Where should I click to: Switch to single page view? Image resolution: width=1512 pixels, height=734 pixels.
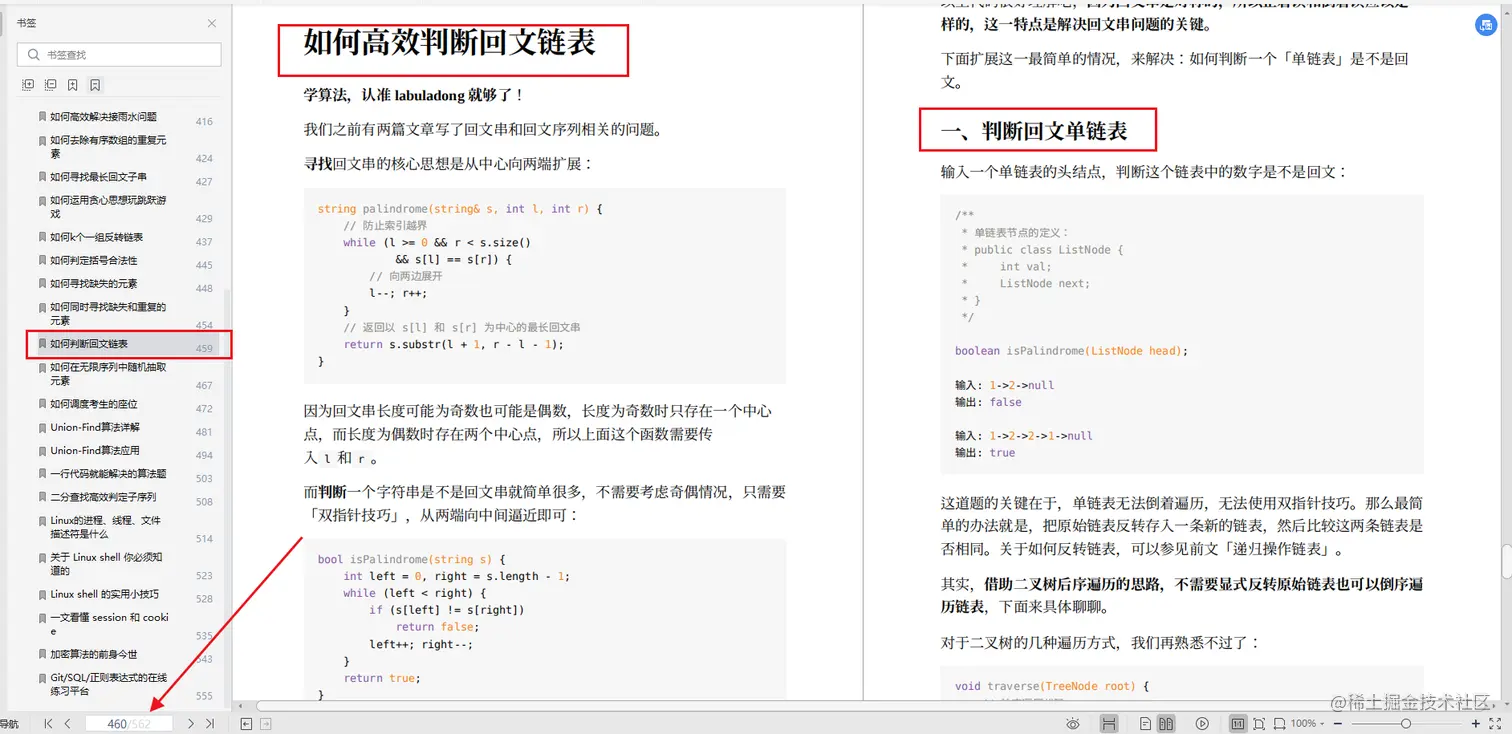(1146, 723)
